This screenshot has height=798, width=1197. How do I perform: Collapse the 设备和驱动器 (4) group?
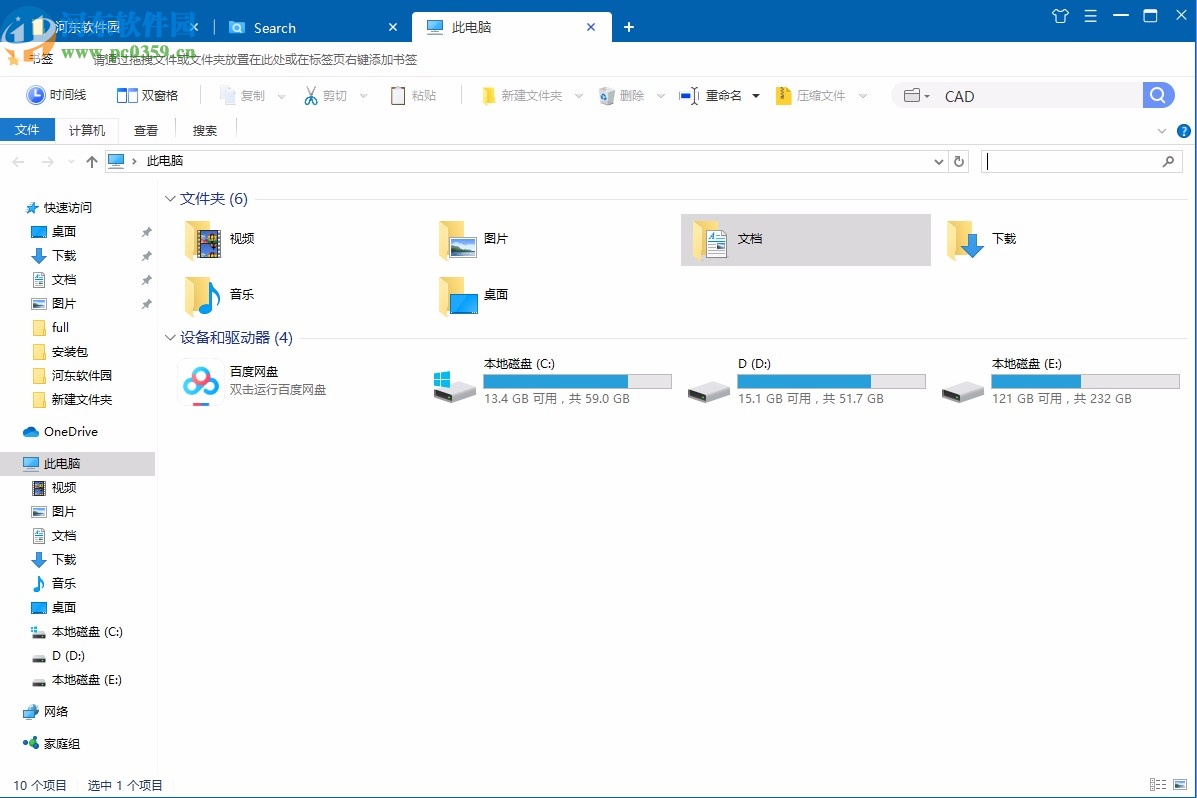170,338
